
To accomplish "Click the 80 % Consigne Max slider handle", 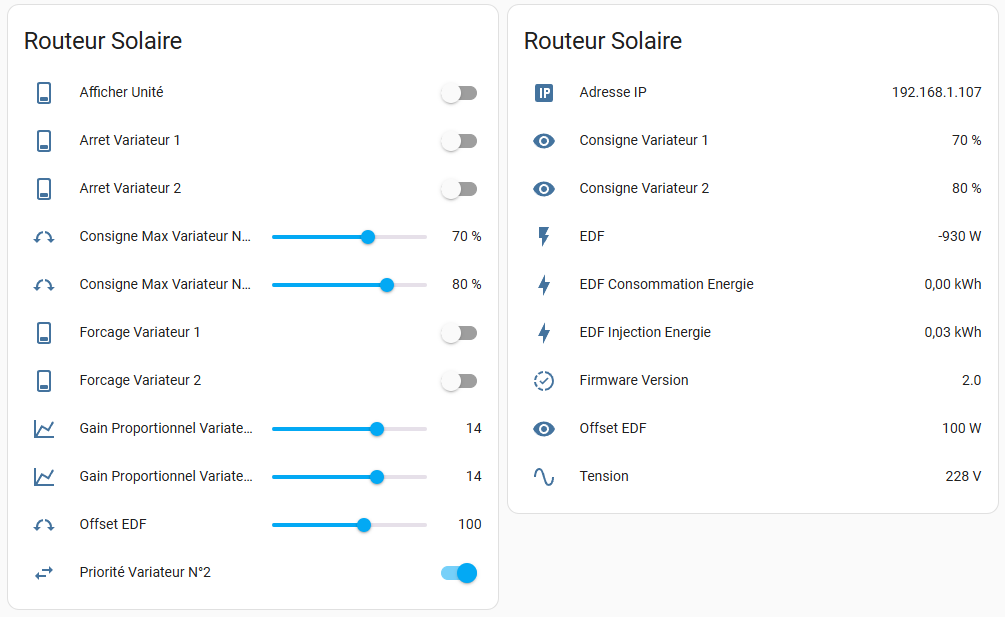I will [x=387, y=285].
